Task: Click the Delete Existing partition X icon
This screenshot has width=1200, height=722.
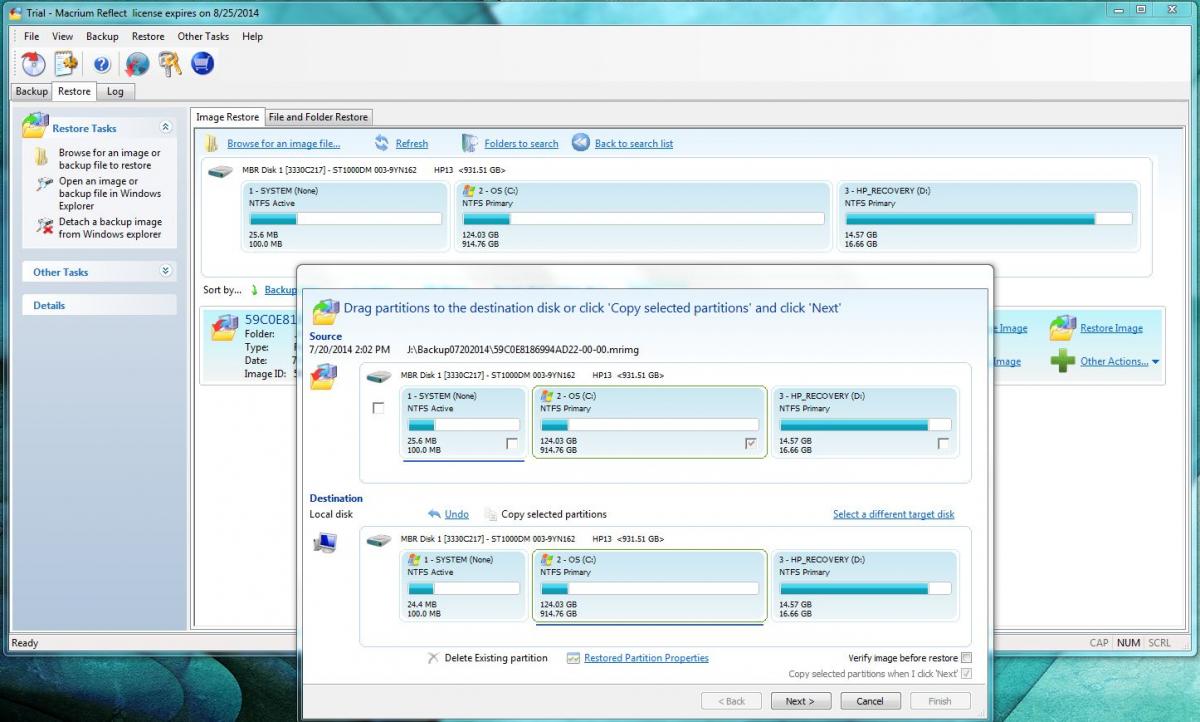Action: tap(433, 658)
